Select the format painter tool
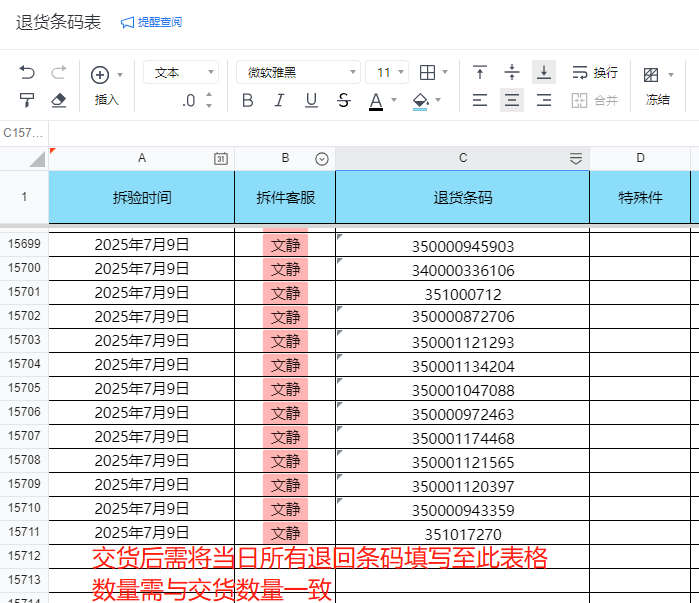This screenshot has height=603, width=699. [x=27, y=100]
